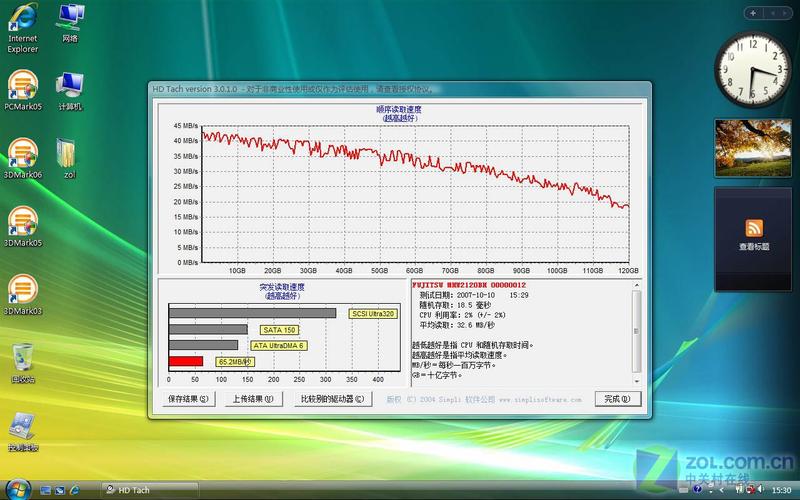Viewport: 800px width, 500px height.
Task: Click the 测试日期 2007-10-10 line
Action: click(x=474, y=295)
